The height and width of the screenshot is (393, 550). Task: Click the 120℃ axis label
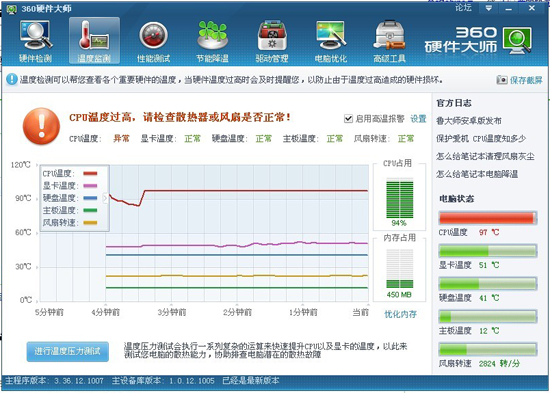point(21,165)
